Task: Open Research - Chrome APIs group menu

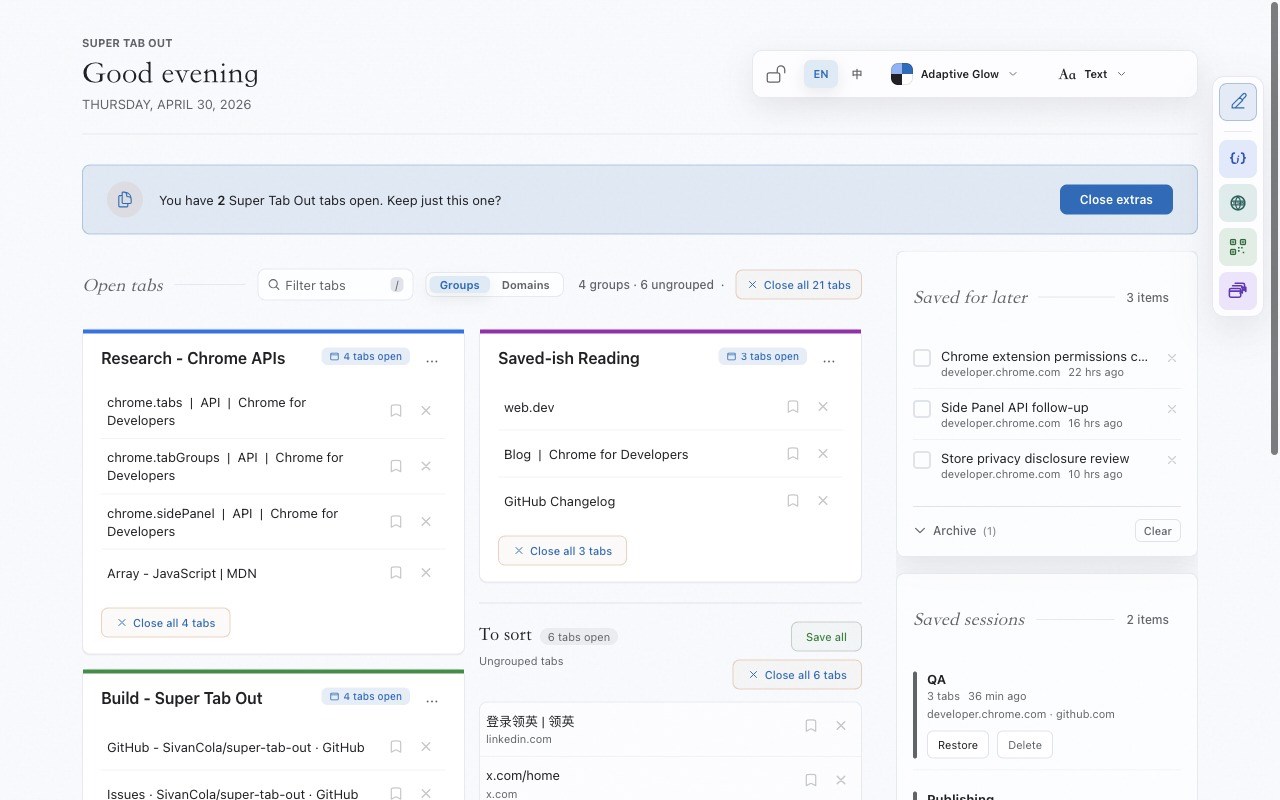Action: point(432,360)
